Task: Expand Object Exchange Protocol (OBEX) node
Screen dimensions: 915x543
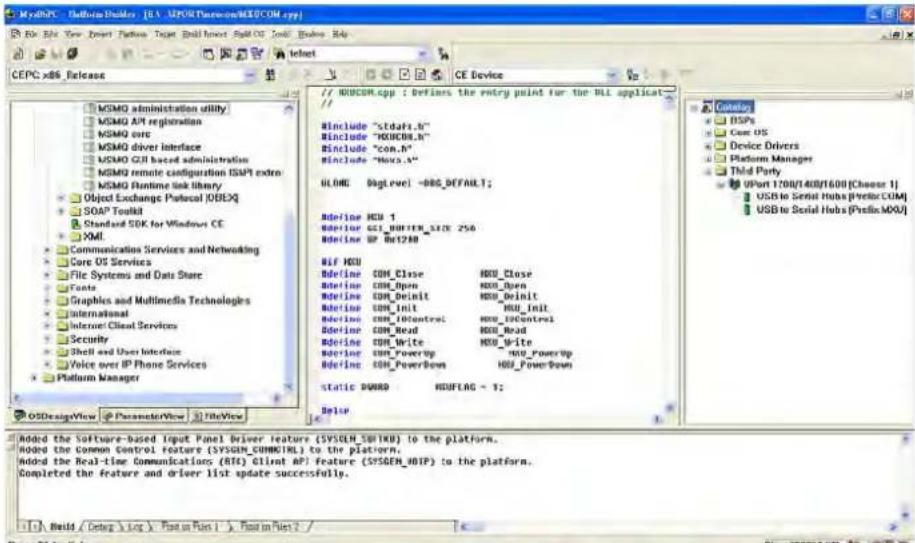Action: [x=61, y=198]
